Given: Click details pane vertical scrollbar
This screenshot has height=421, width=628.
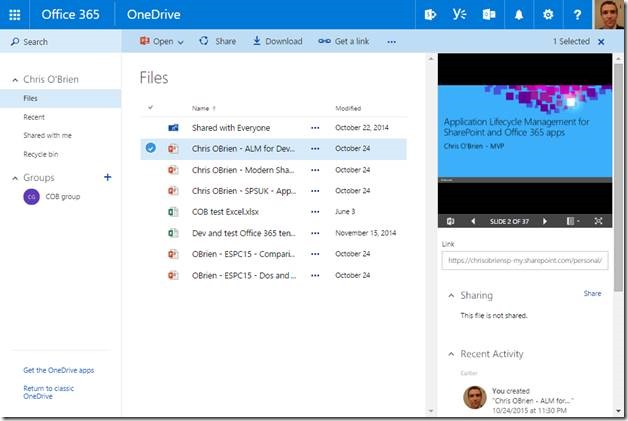Looking at the screenshot, I should pyautogui.click(x=619, y=177).
